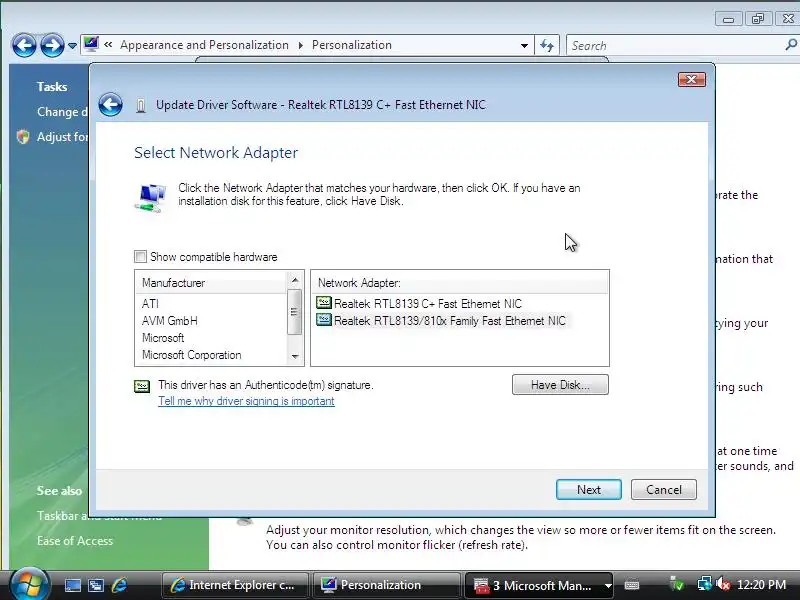
Task: Click the green checkmark tray icon
Action: pos(677,584)
